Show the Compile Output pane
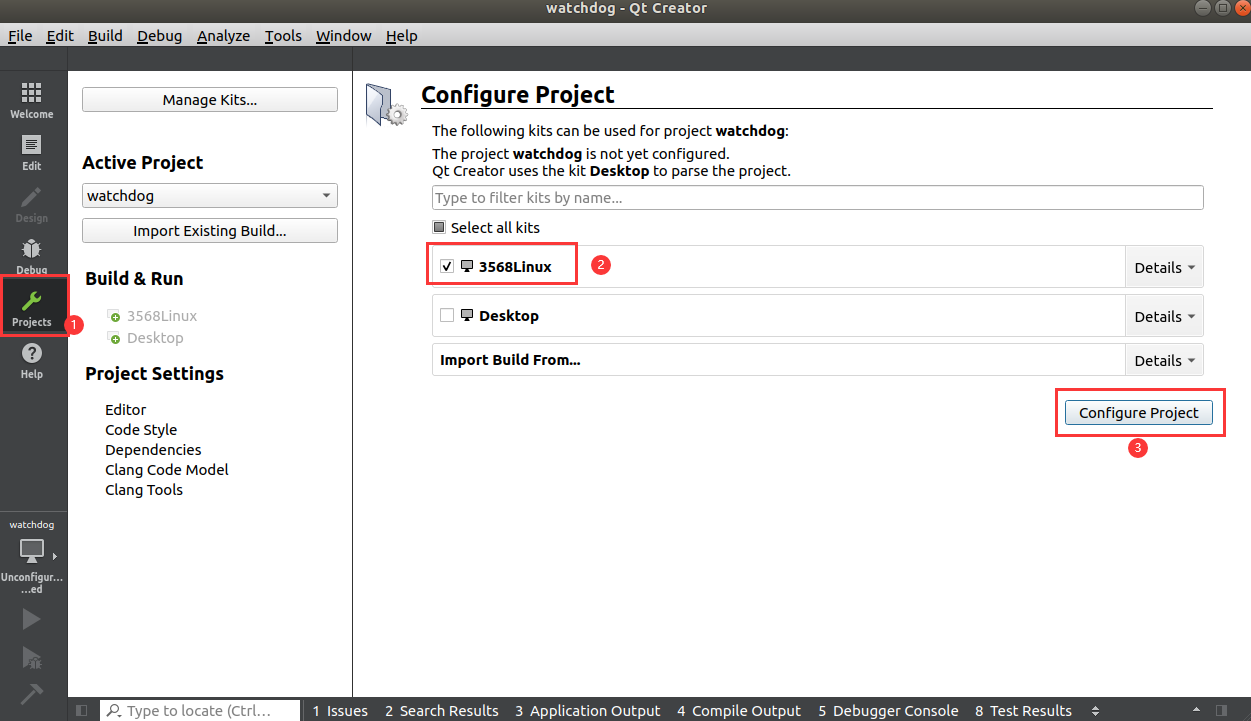Image resolution: width=1251 pixels, height=721 pixels. click(739, 711)
